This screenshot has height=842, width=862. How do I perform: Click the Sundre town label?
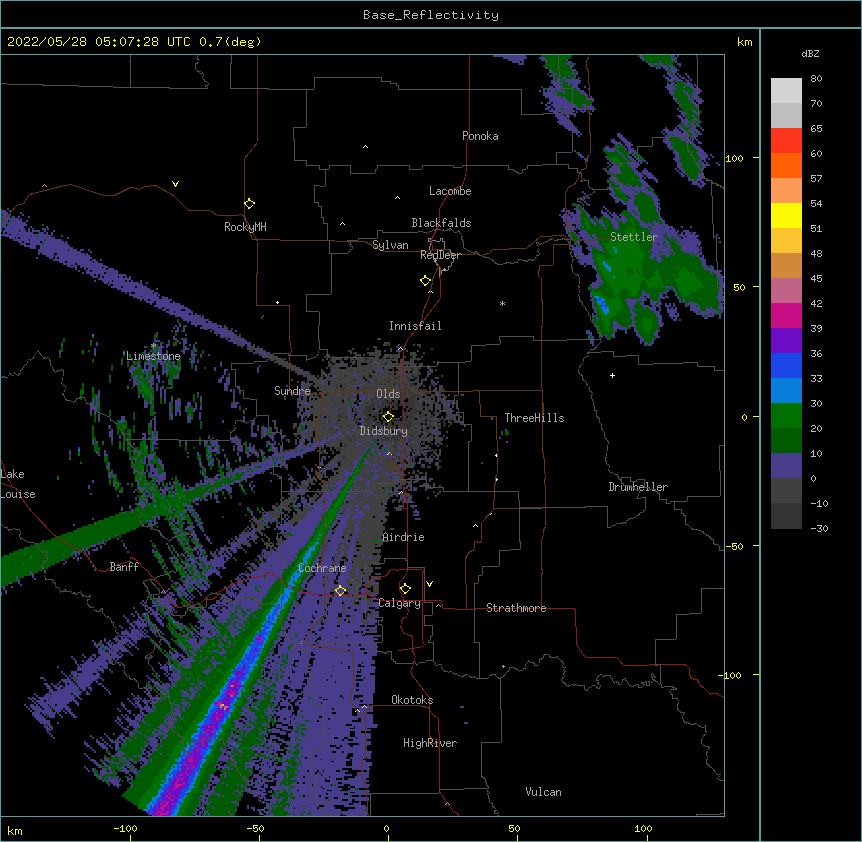pyautogui.click(x=292, y=391)
